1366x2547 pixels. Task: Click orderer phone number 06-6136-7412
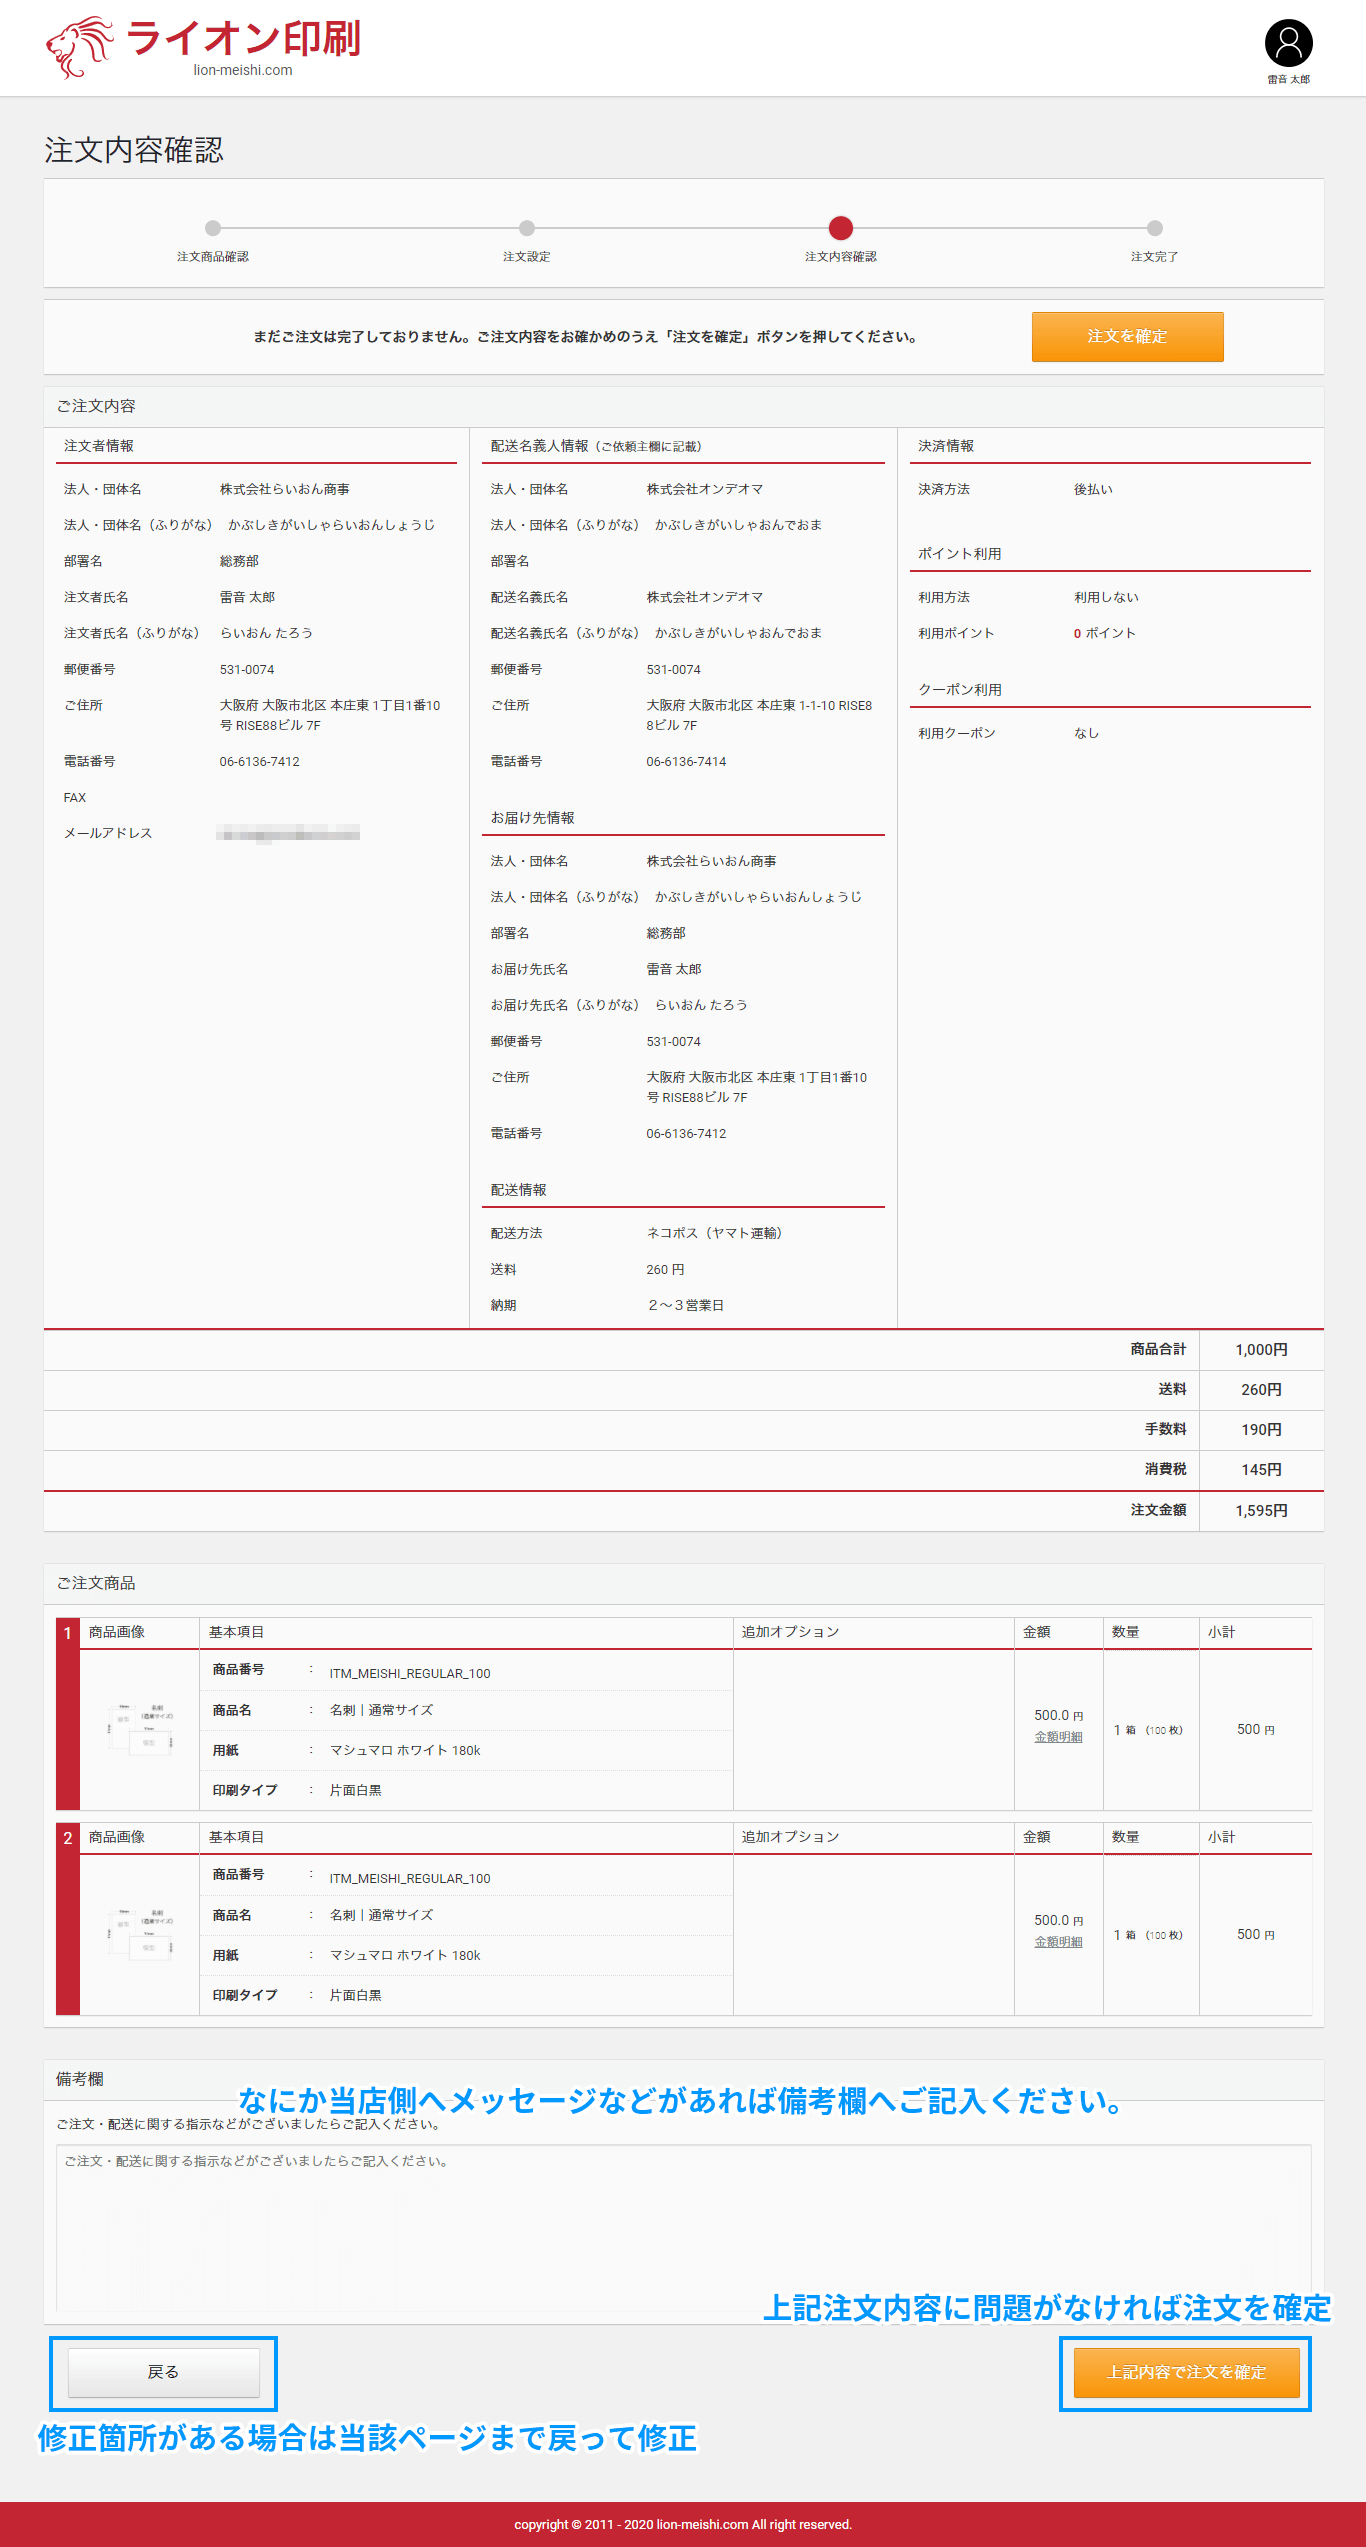click(x=260, y=761)
